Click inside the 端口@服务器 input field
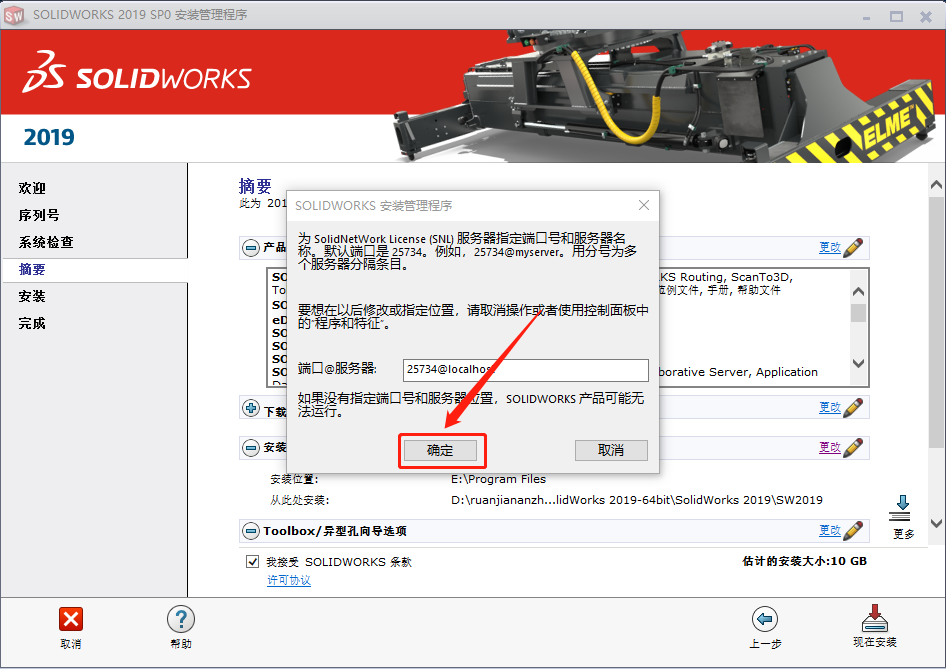Screen dimensions: 946x669 (x=525, y=370)
